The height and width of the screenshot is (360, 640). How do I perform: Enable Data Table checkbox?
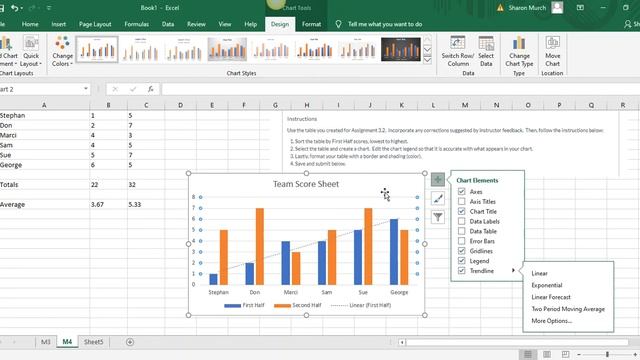coord(461,231)
